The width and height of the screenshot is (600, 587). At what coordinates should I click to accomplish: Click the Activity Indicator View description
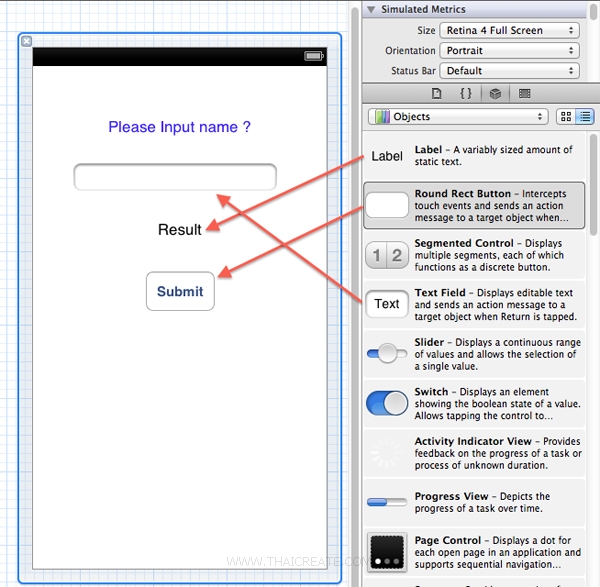coord(498,453)
